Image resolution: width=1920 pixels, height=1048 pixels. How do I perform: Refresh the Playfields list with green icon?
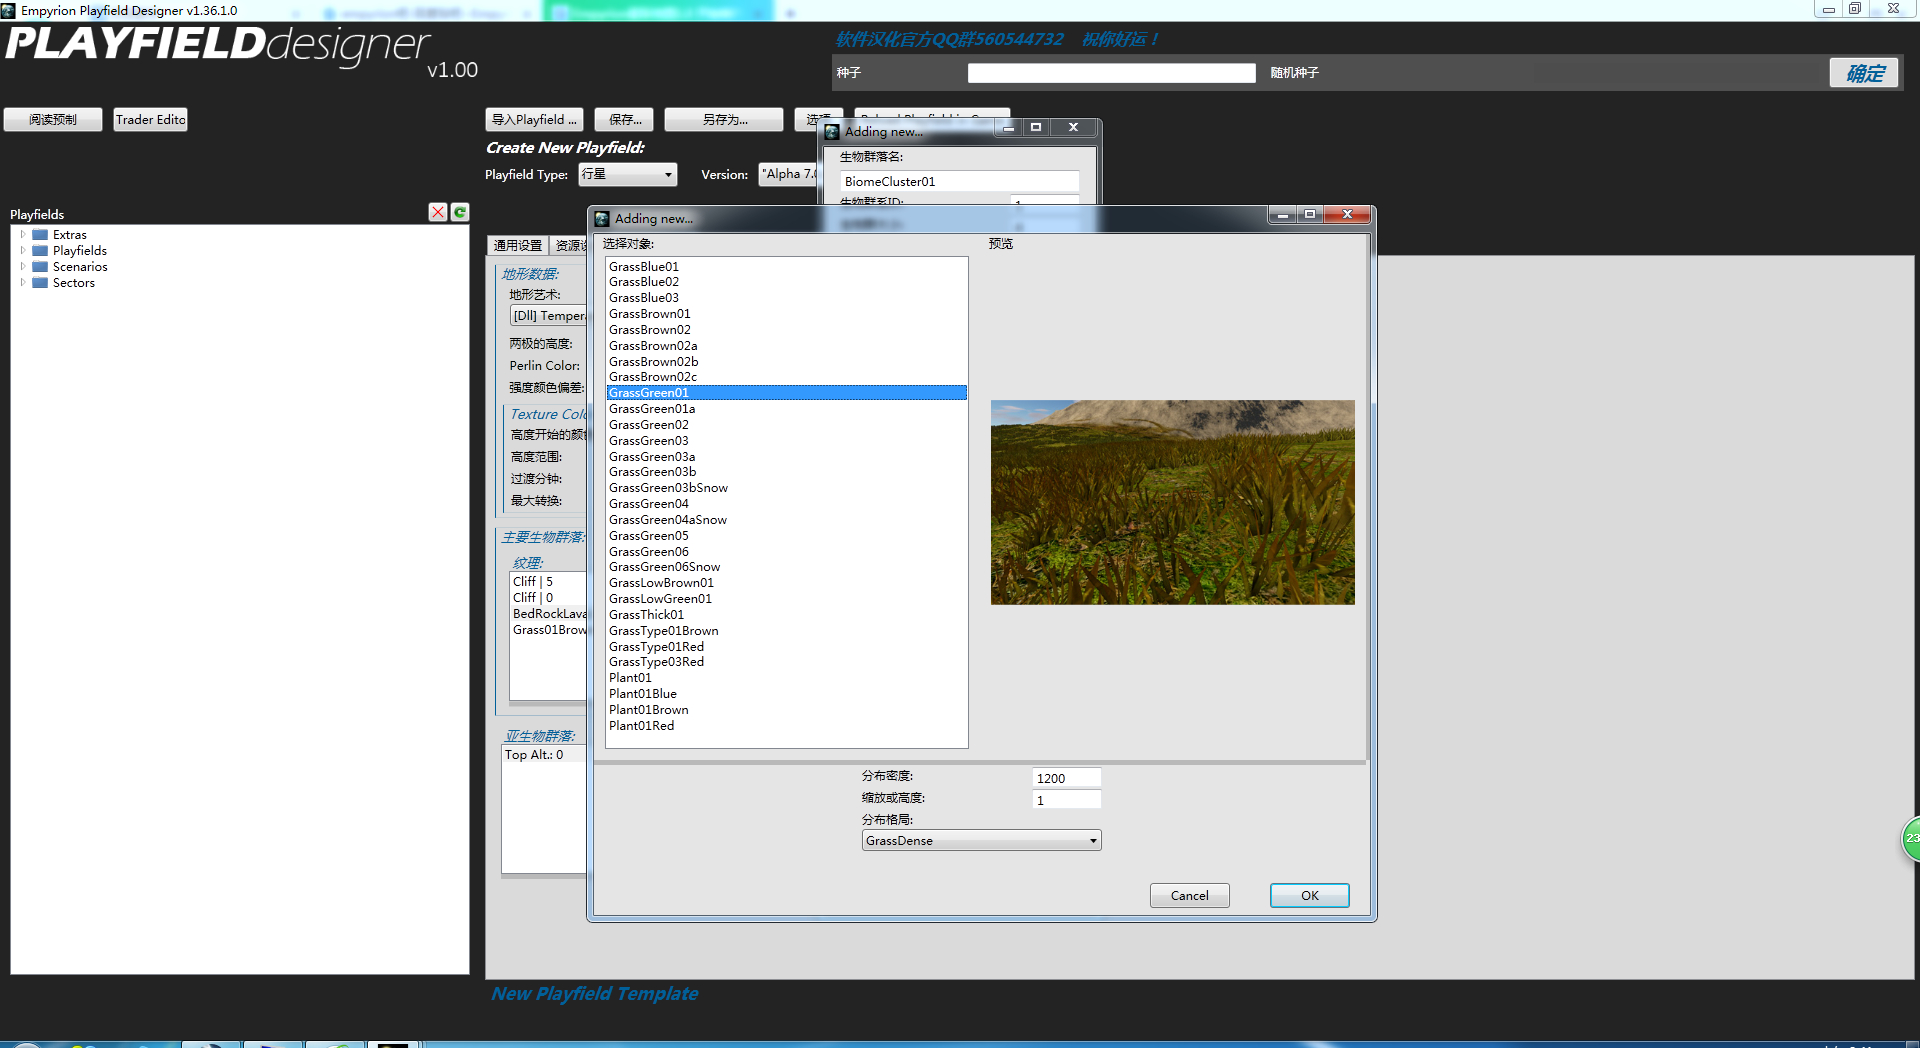(x=460, y=212)
